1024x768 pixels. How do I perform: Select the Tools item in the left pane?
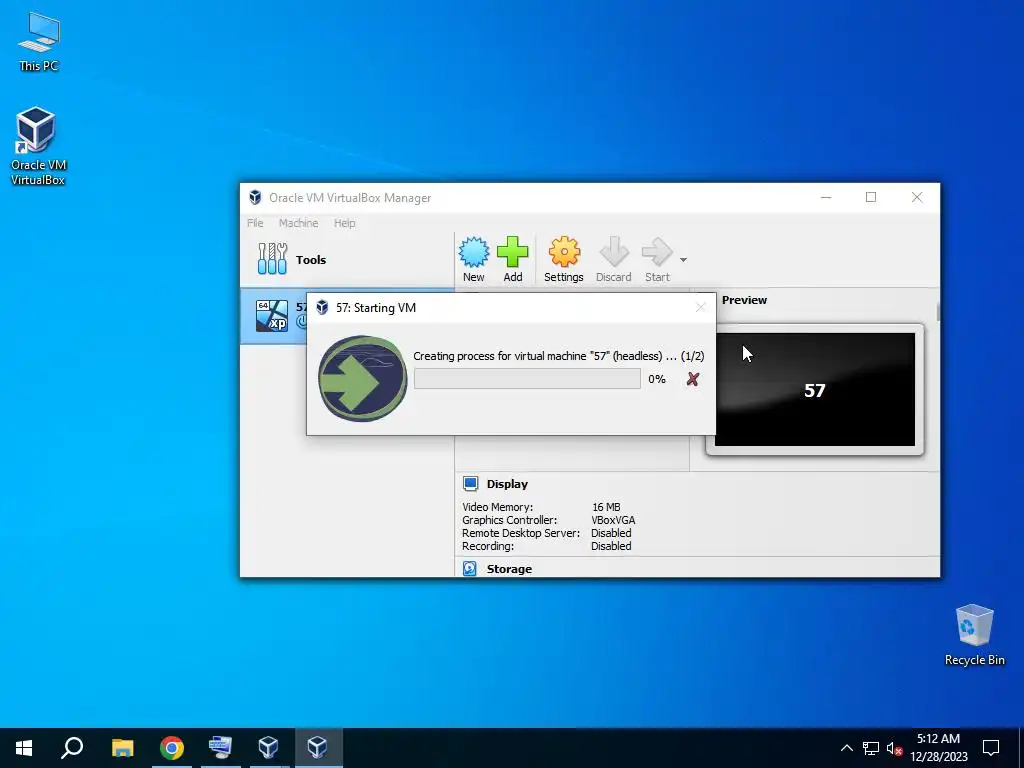[347, 259]
